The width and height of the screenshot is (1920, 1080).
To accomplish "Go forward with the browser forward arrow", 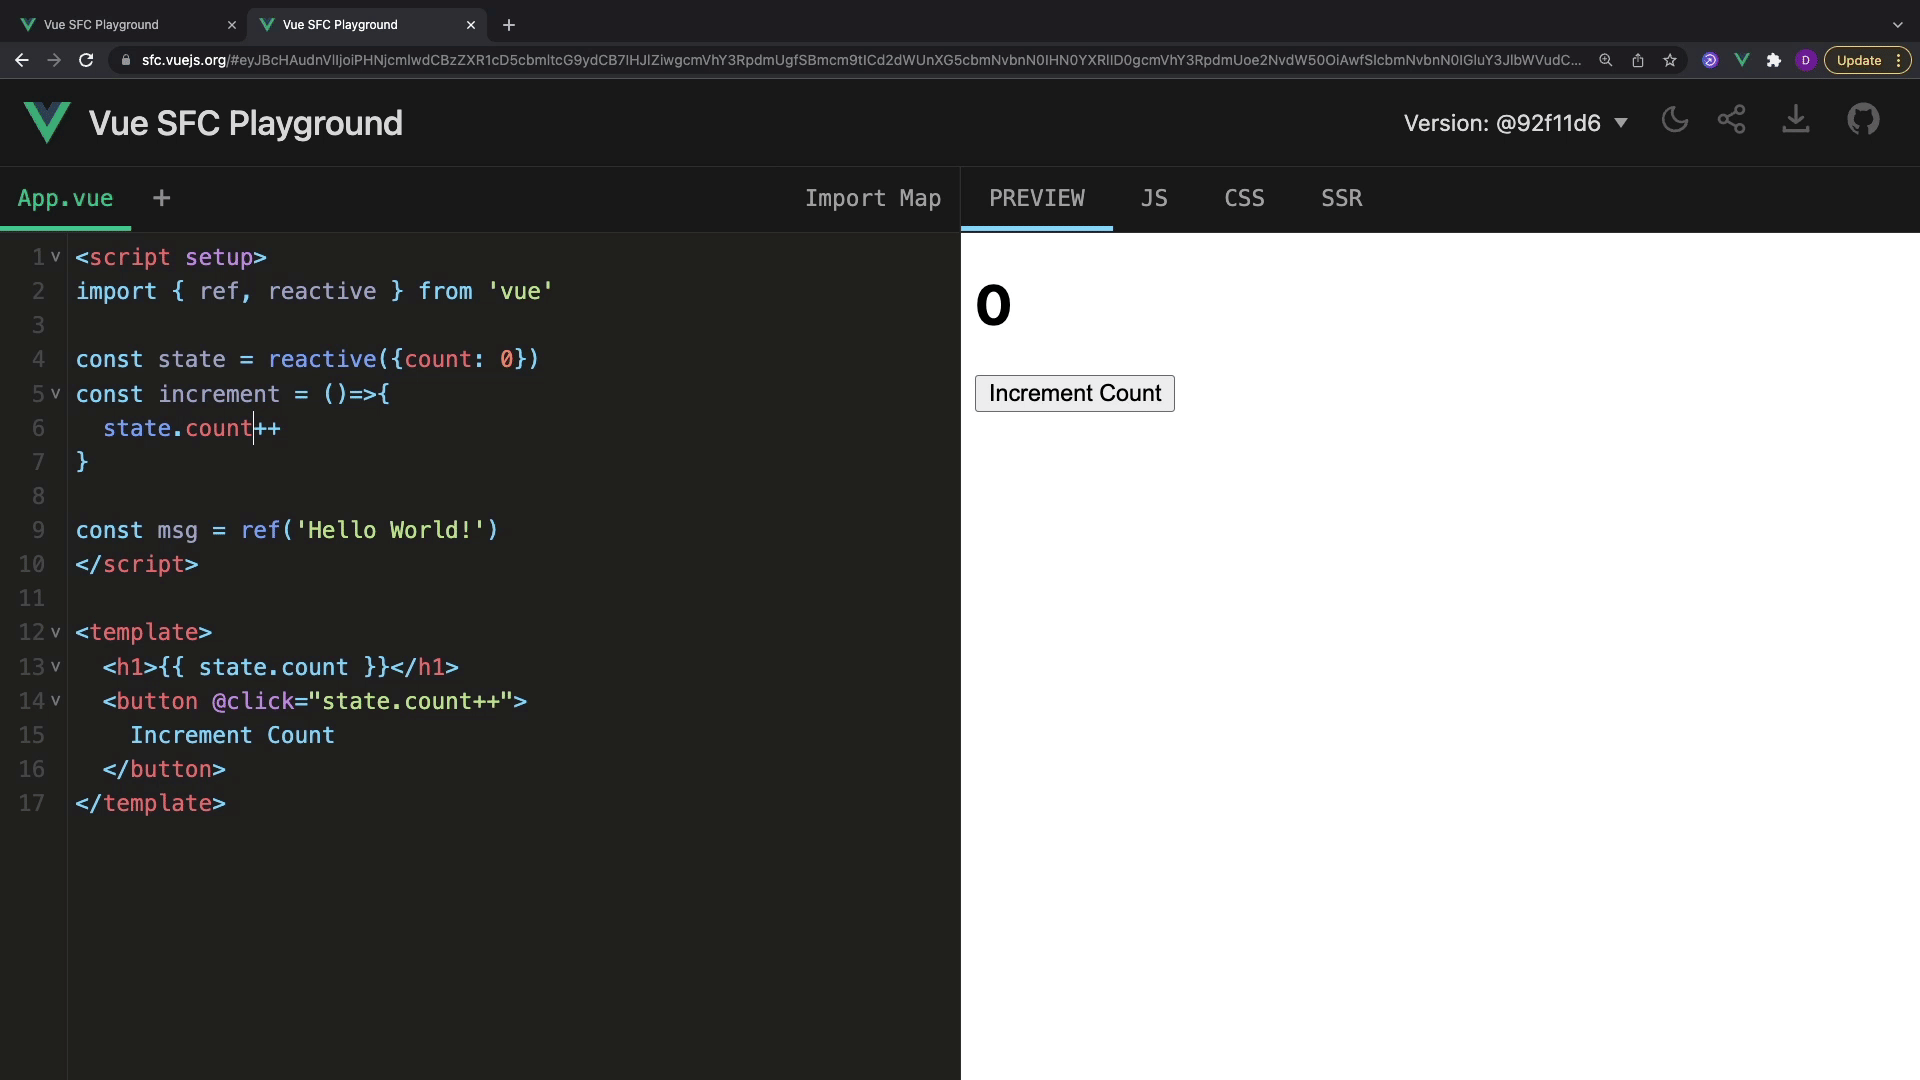I will click(x=54, y=60).
